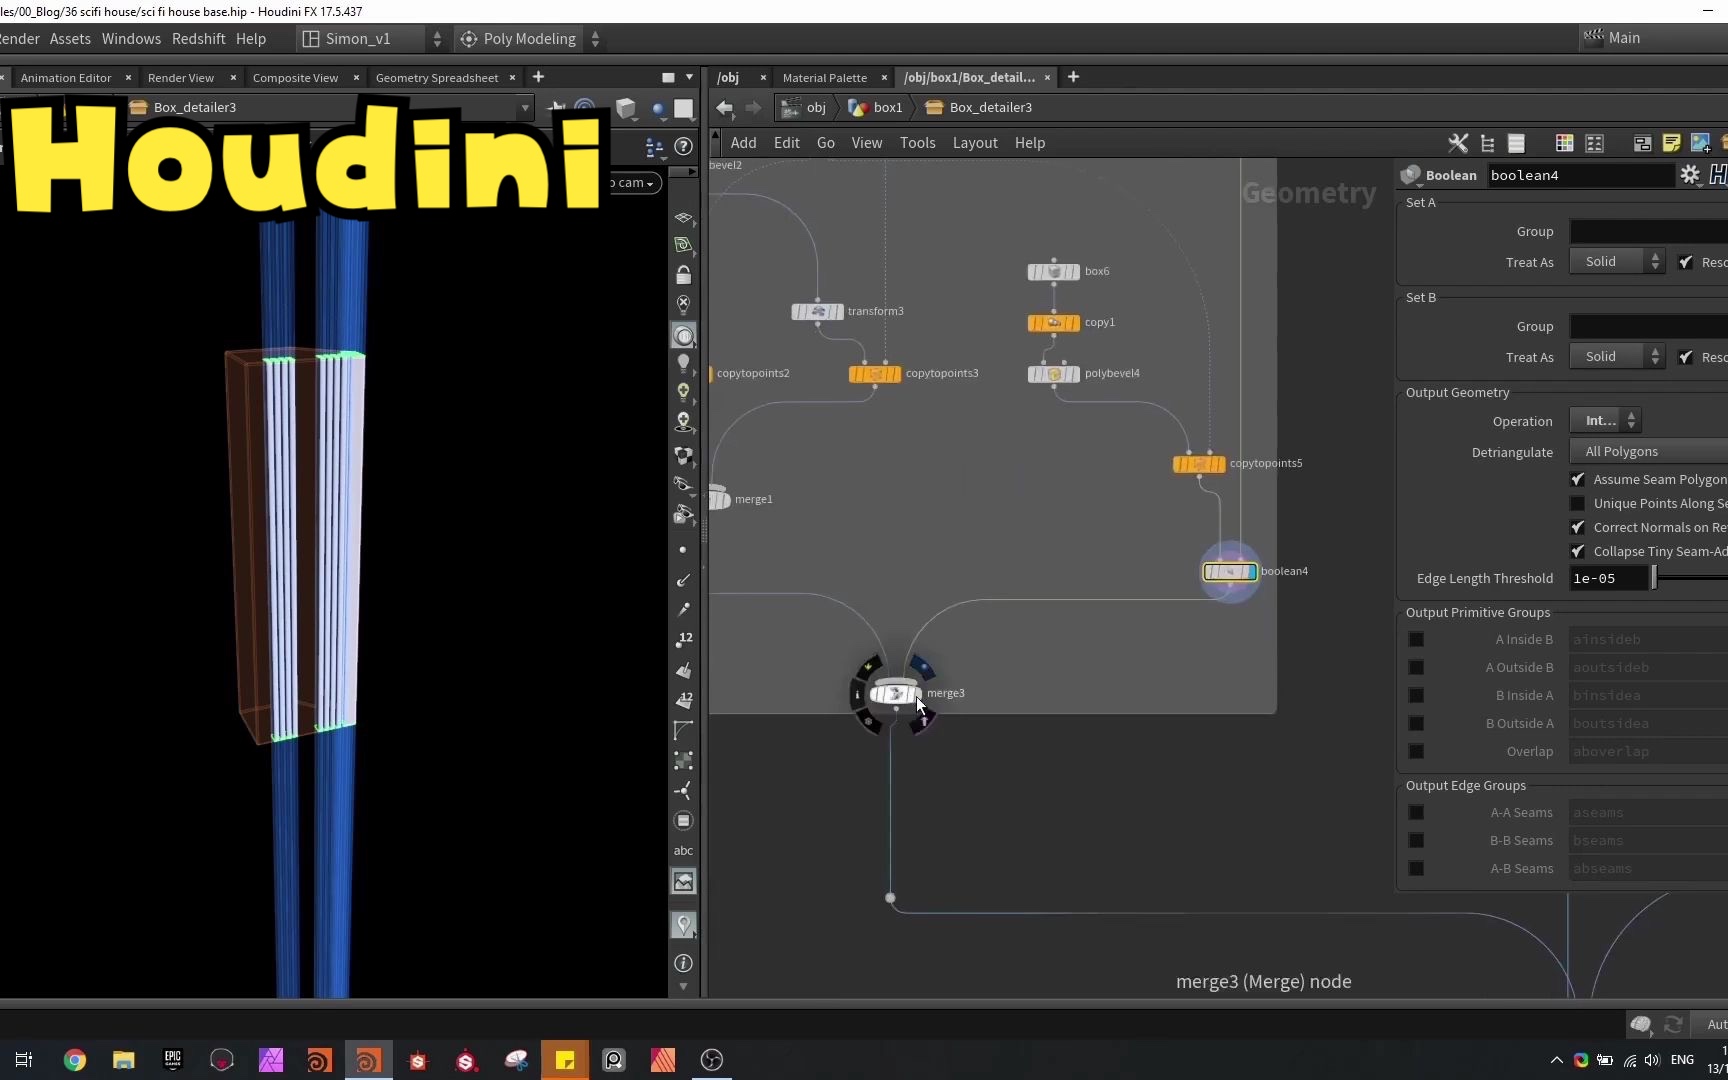Expand the left pane tab options arrow
Screen dimensions: 1728x1080
tap(689, 77)
